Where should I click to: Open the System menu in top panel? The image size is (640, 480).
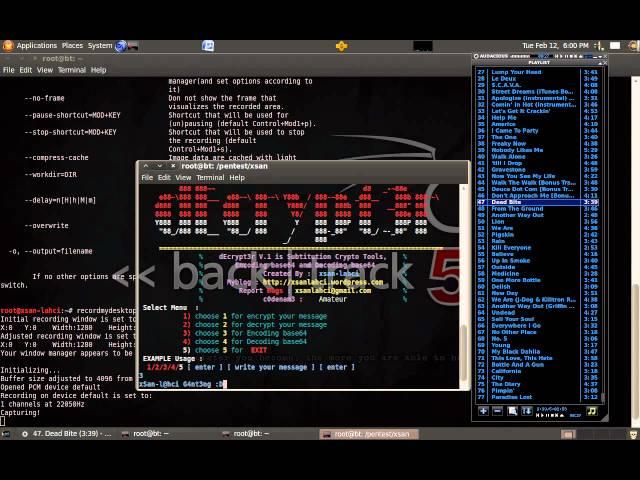pyautogui.click(x=100, y=45)
